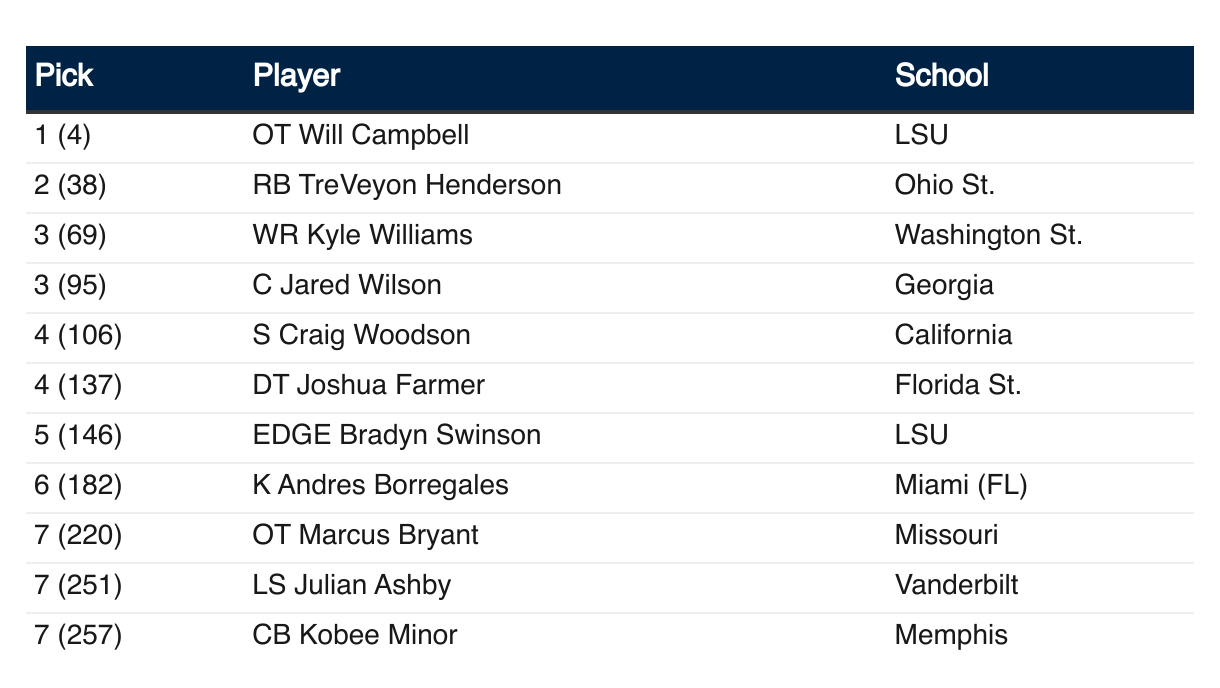This screenshot has width=1220, height=688.
Task: Select WR Kyle Williams row text
Action: (x=363, y=235)
